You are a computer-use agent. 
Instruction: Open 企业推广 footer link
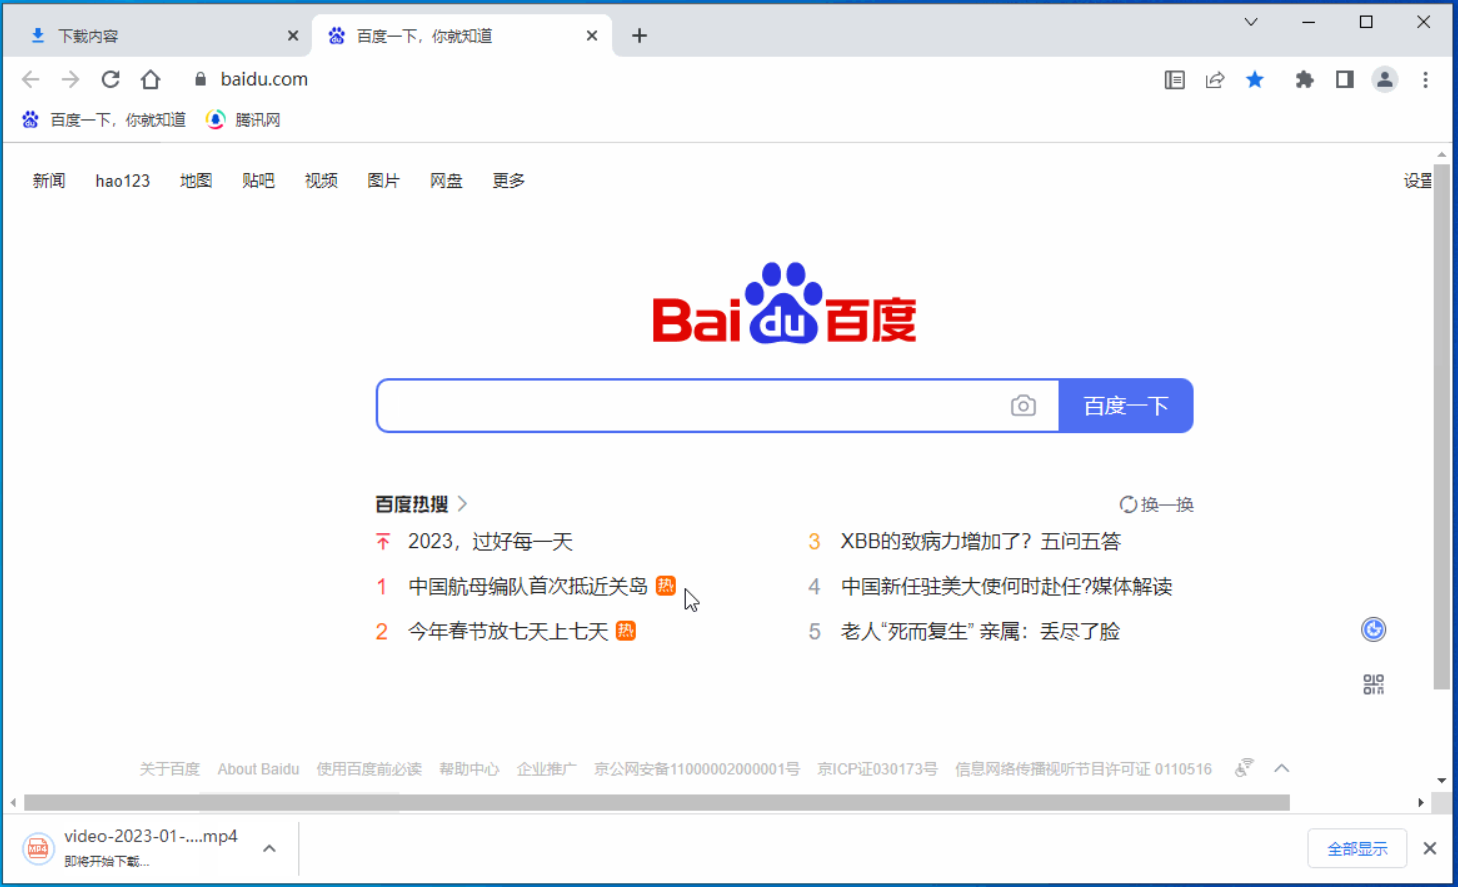pos(546,769)
